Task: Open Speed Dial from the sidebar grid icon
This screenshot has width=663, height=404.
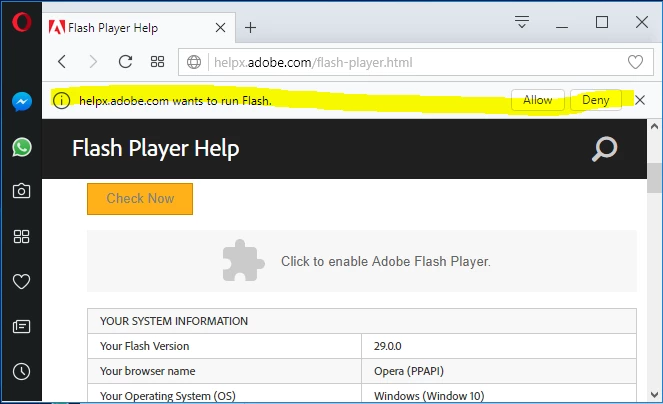Action: point(21,236)
